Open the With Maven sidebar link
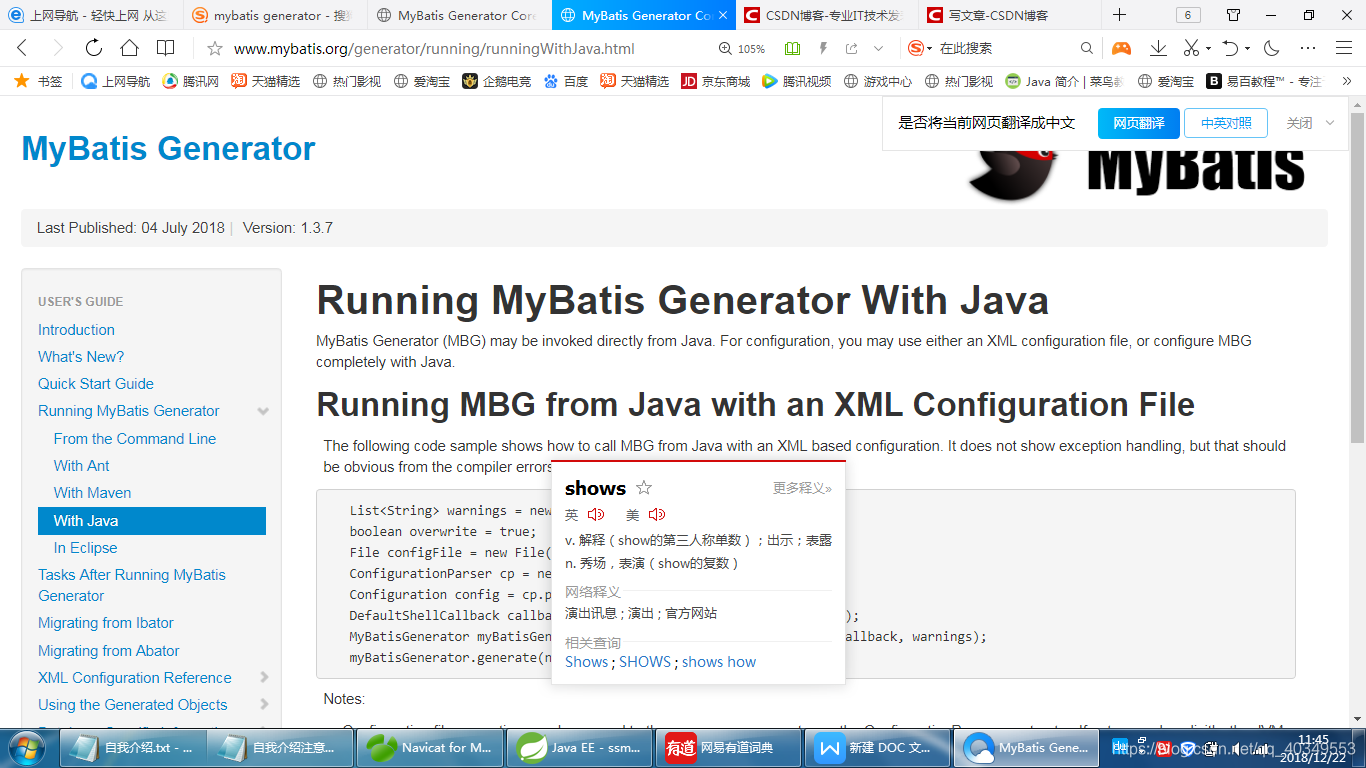The width and height of the screenshot is (1366, 768). pyautogui.click(x=92, y=493)
